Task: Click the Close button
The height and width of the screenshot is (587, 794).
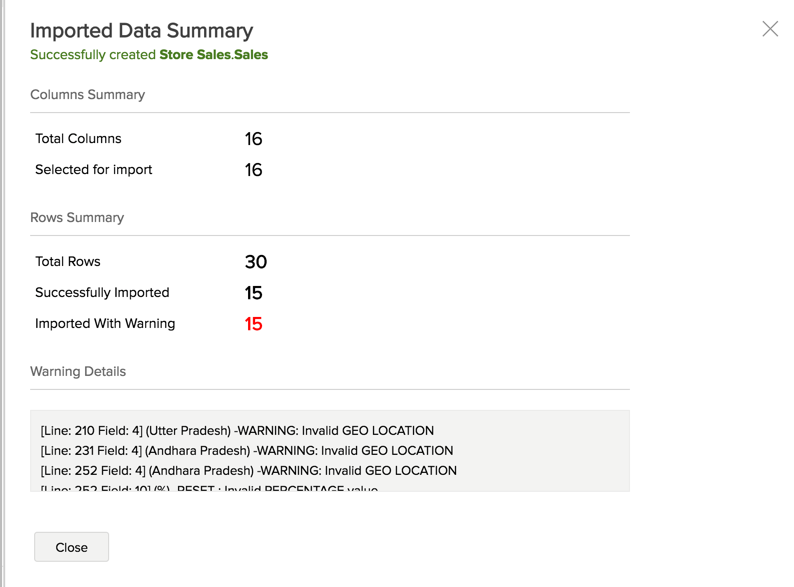Action: tap(71, 547)
